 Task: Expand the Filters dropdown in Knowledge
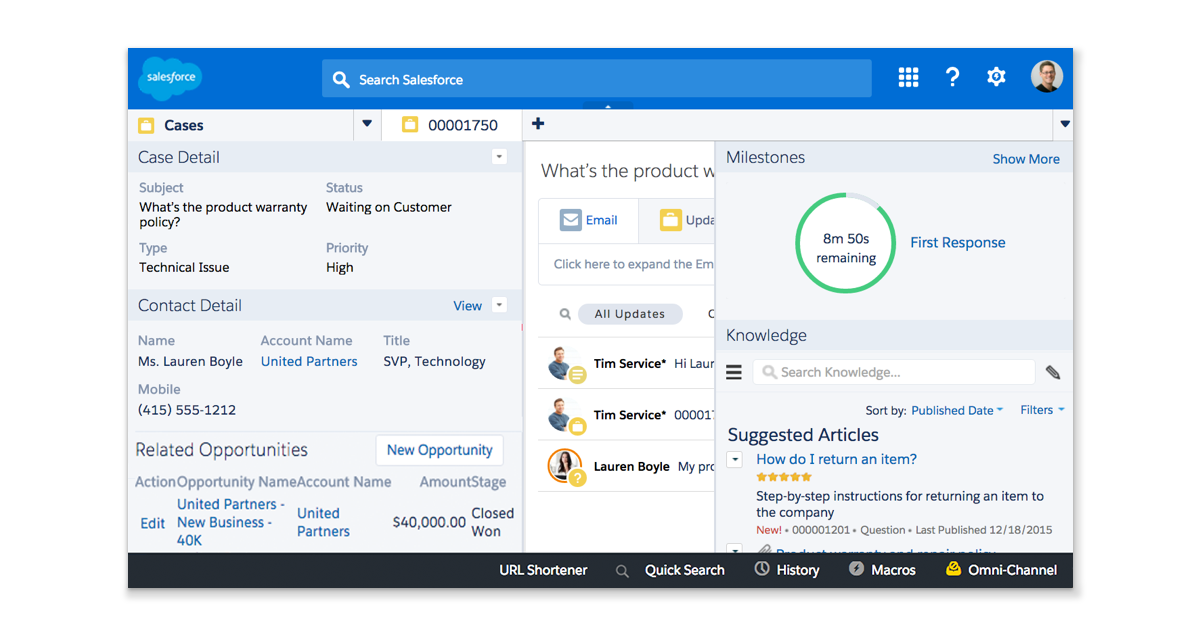tap(1042, 410)
